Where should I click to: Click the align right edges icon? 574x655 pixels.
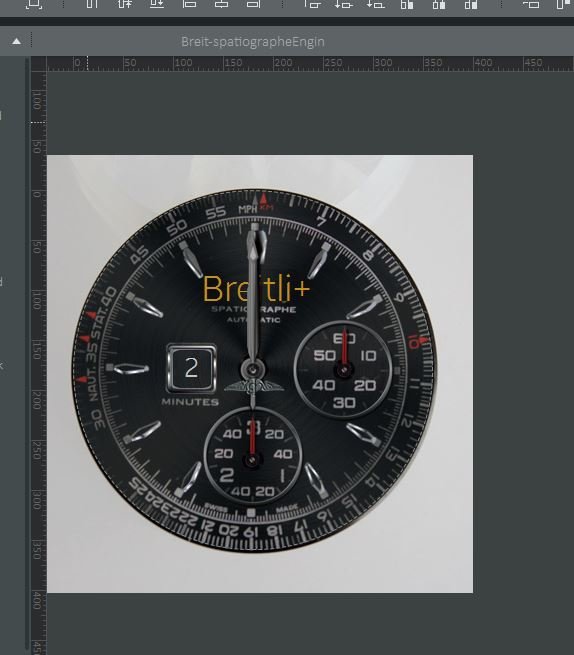(x=253, y=4)
